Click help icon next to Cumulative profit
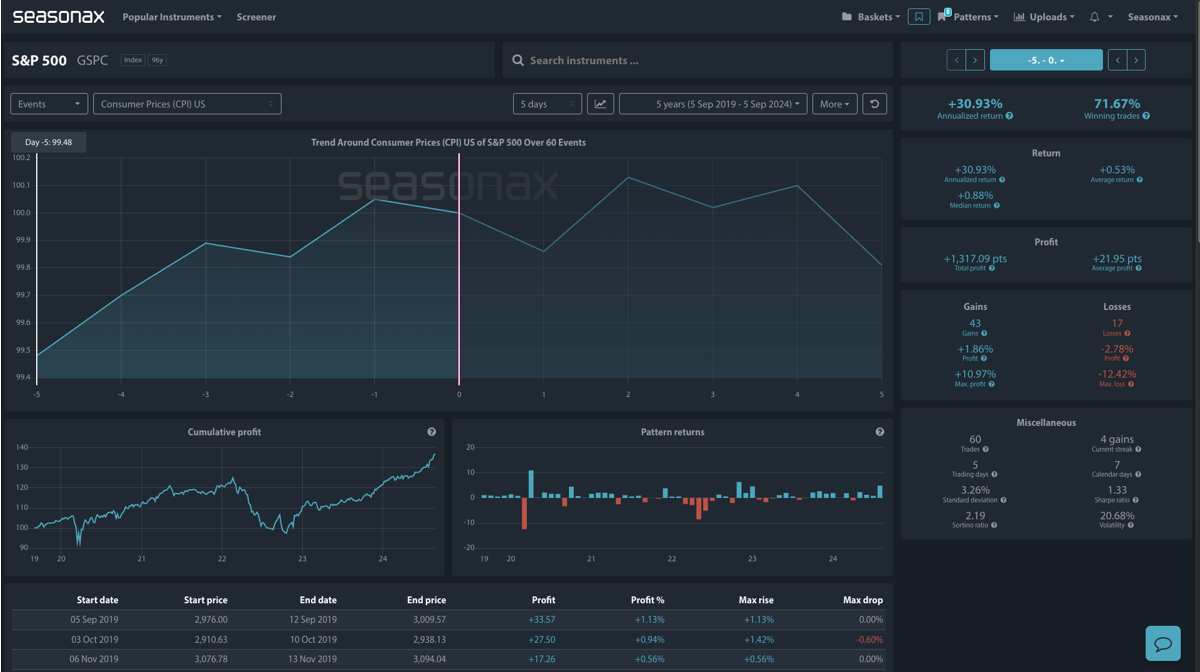1200x672 pixels. pyautogui.click(x=432, y=432)
